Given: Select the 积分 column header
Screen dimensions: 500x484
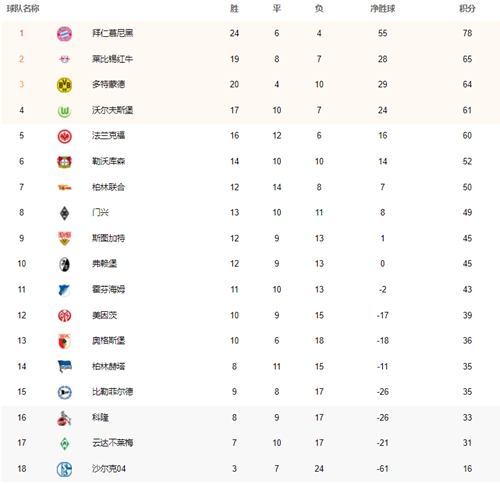Looking at the screenshot, I should click(467, 8).
